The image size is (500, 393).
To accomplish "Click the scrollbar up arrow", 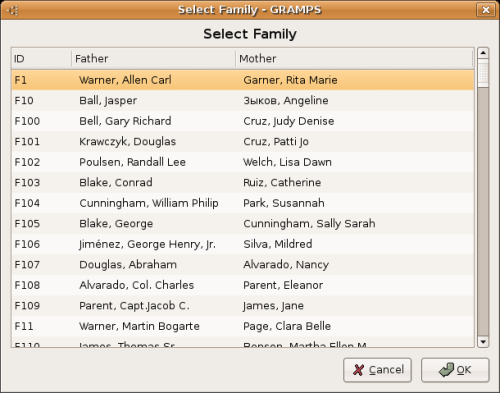I will [x=483, y=53].
